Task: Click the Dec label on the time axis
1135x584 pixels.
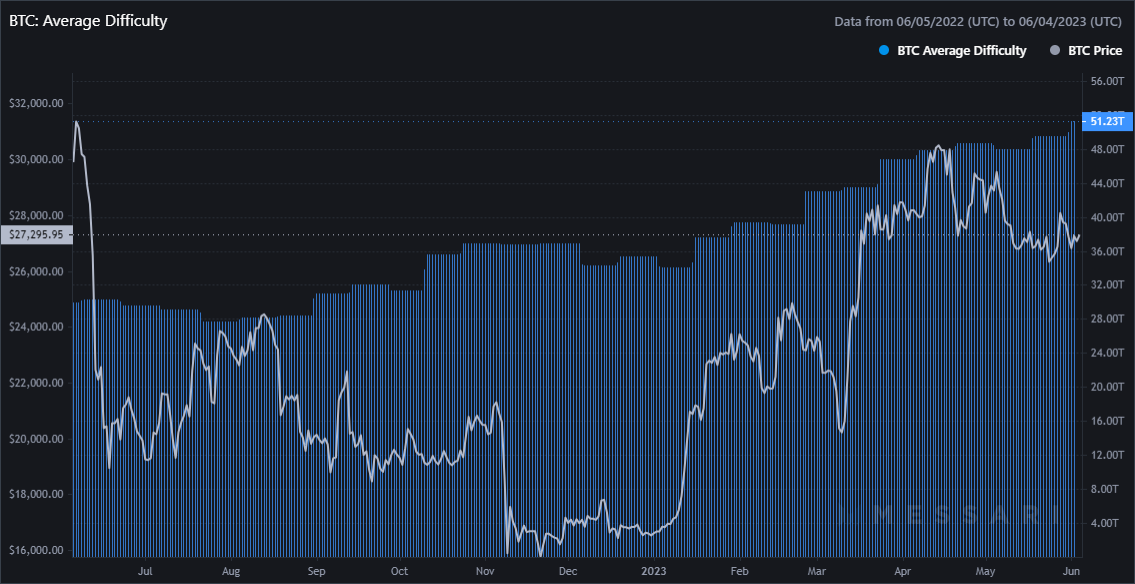Action: [568, 570]
